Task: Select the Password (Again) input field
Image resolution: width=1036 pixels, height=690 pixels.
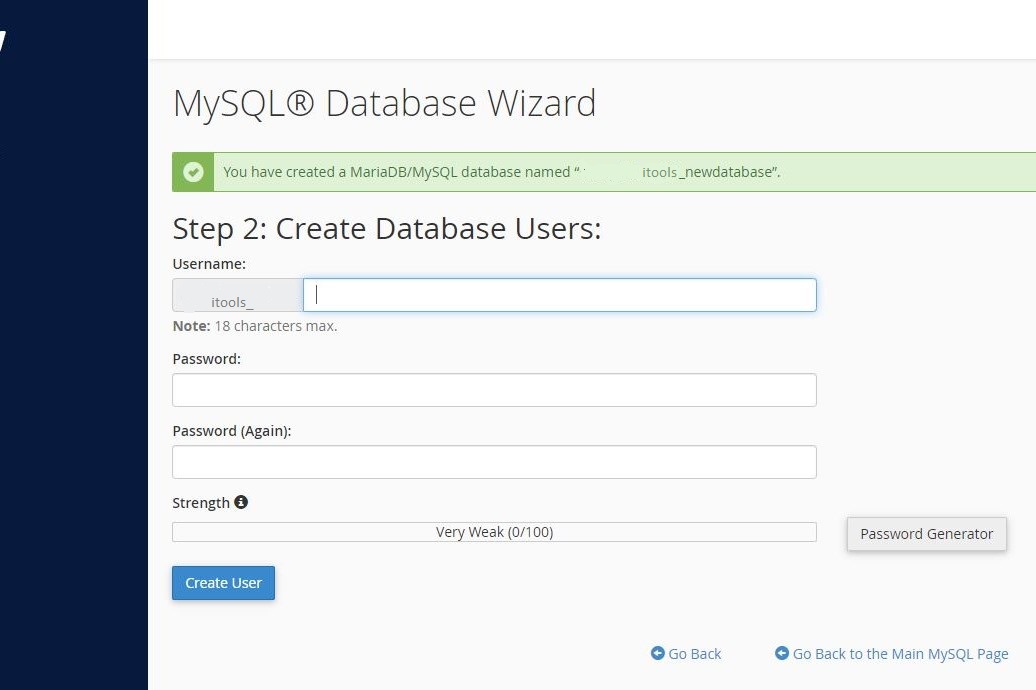Action: pyautogui.click(x=494, y=462)
